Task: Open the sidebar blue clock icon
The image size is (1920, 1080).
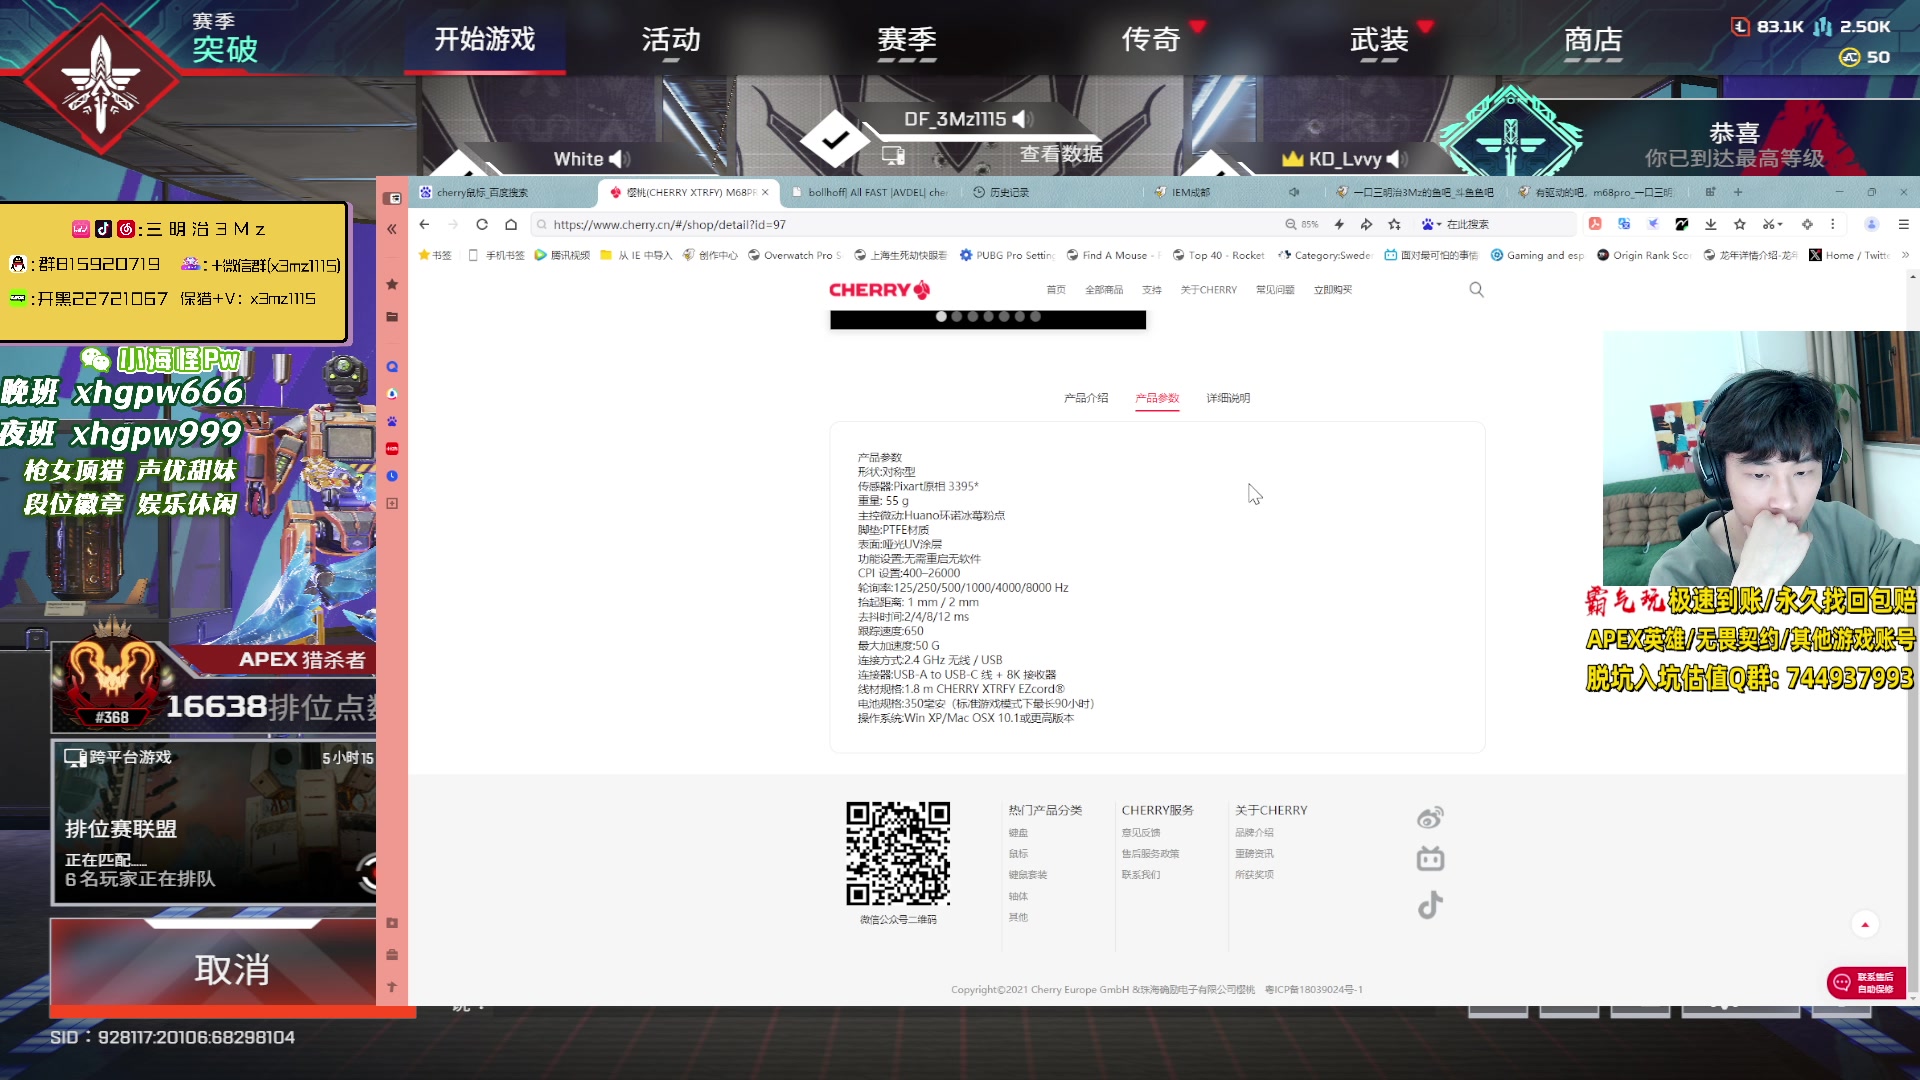Action: 392,476
